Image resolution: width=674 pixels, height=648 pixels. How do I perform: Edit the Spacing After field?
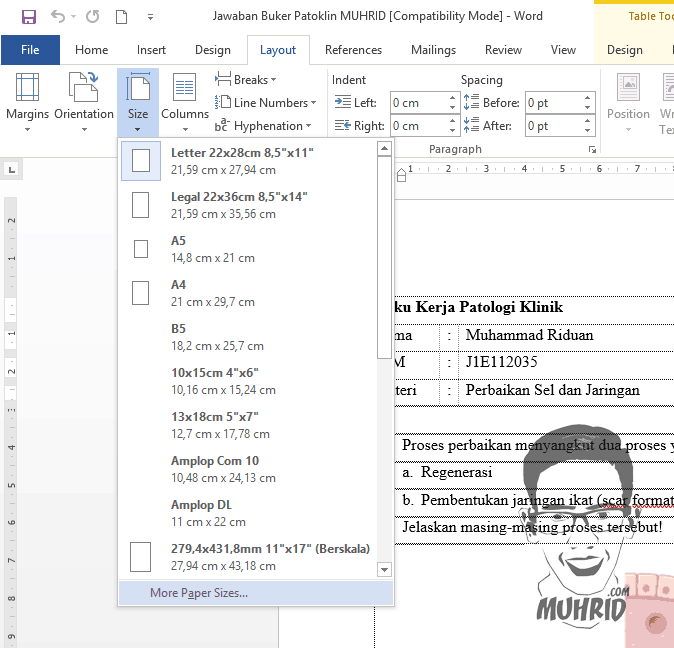[554, 126]
